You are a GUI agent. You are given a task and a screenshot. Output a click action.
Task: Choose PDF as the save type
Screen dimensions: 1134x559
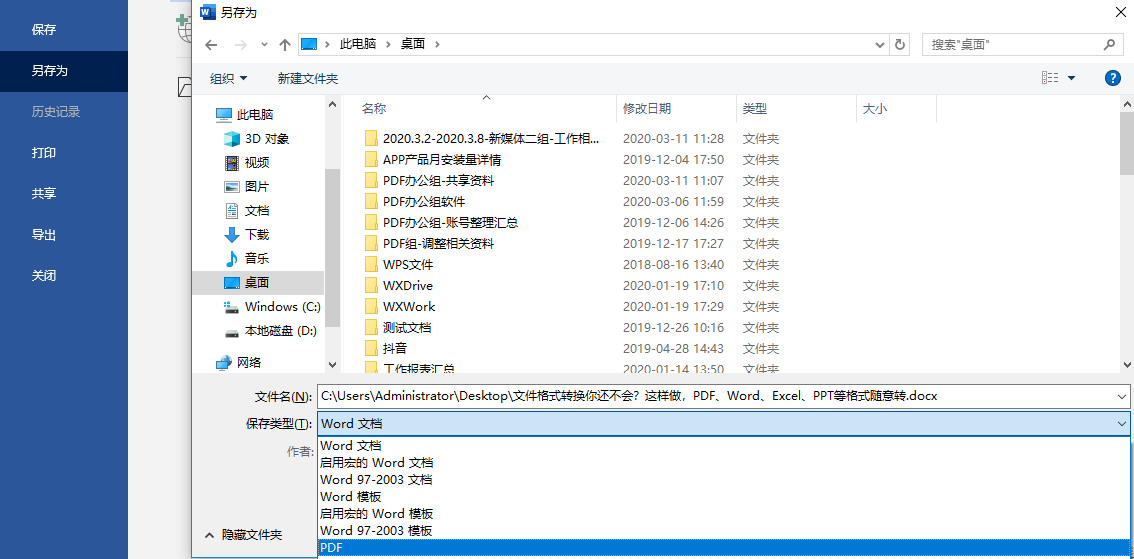722,547
